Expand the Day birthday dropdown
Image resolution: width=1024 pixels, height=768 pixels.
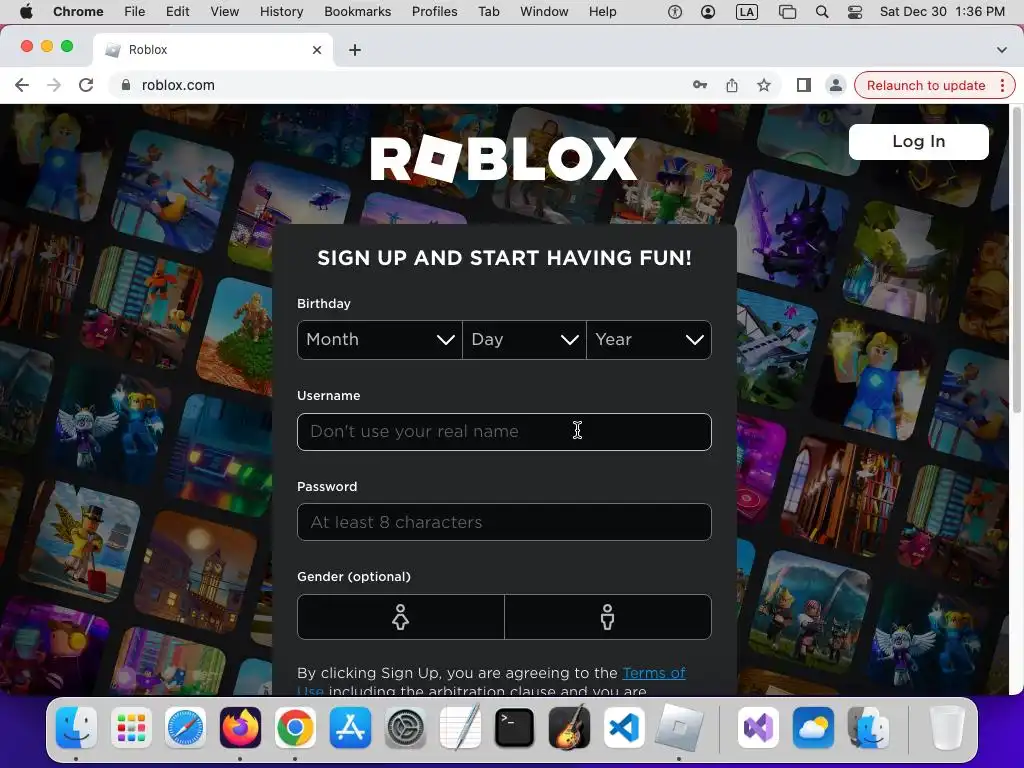tap(524, 340)
